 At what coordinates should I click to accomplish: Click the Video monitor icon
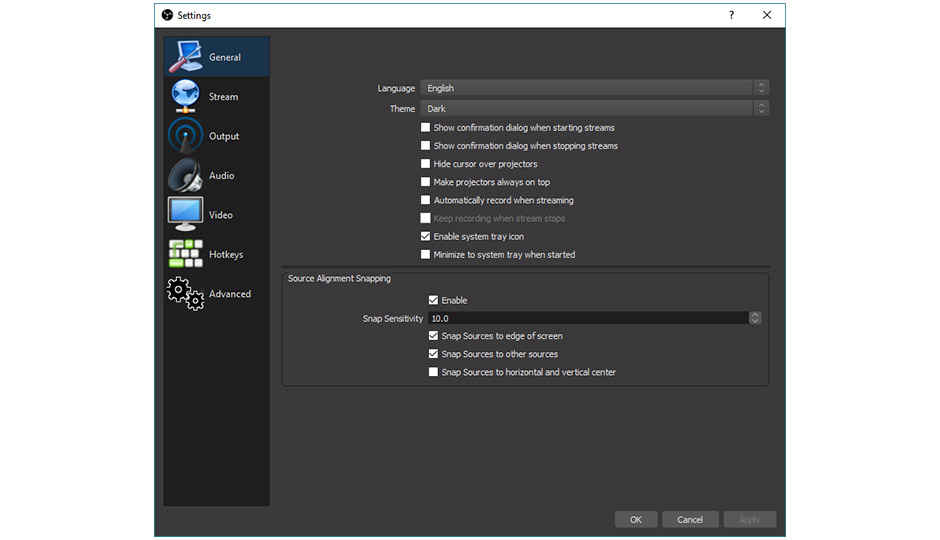(x=185, y=214)
